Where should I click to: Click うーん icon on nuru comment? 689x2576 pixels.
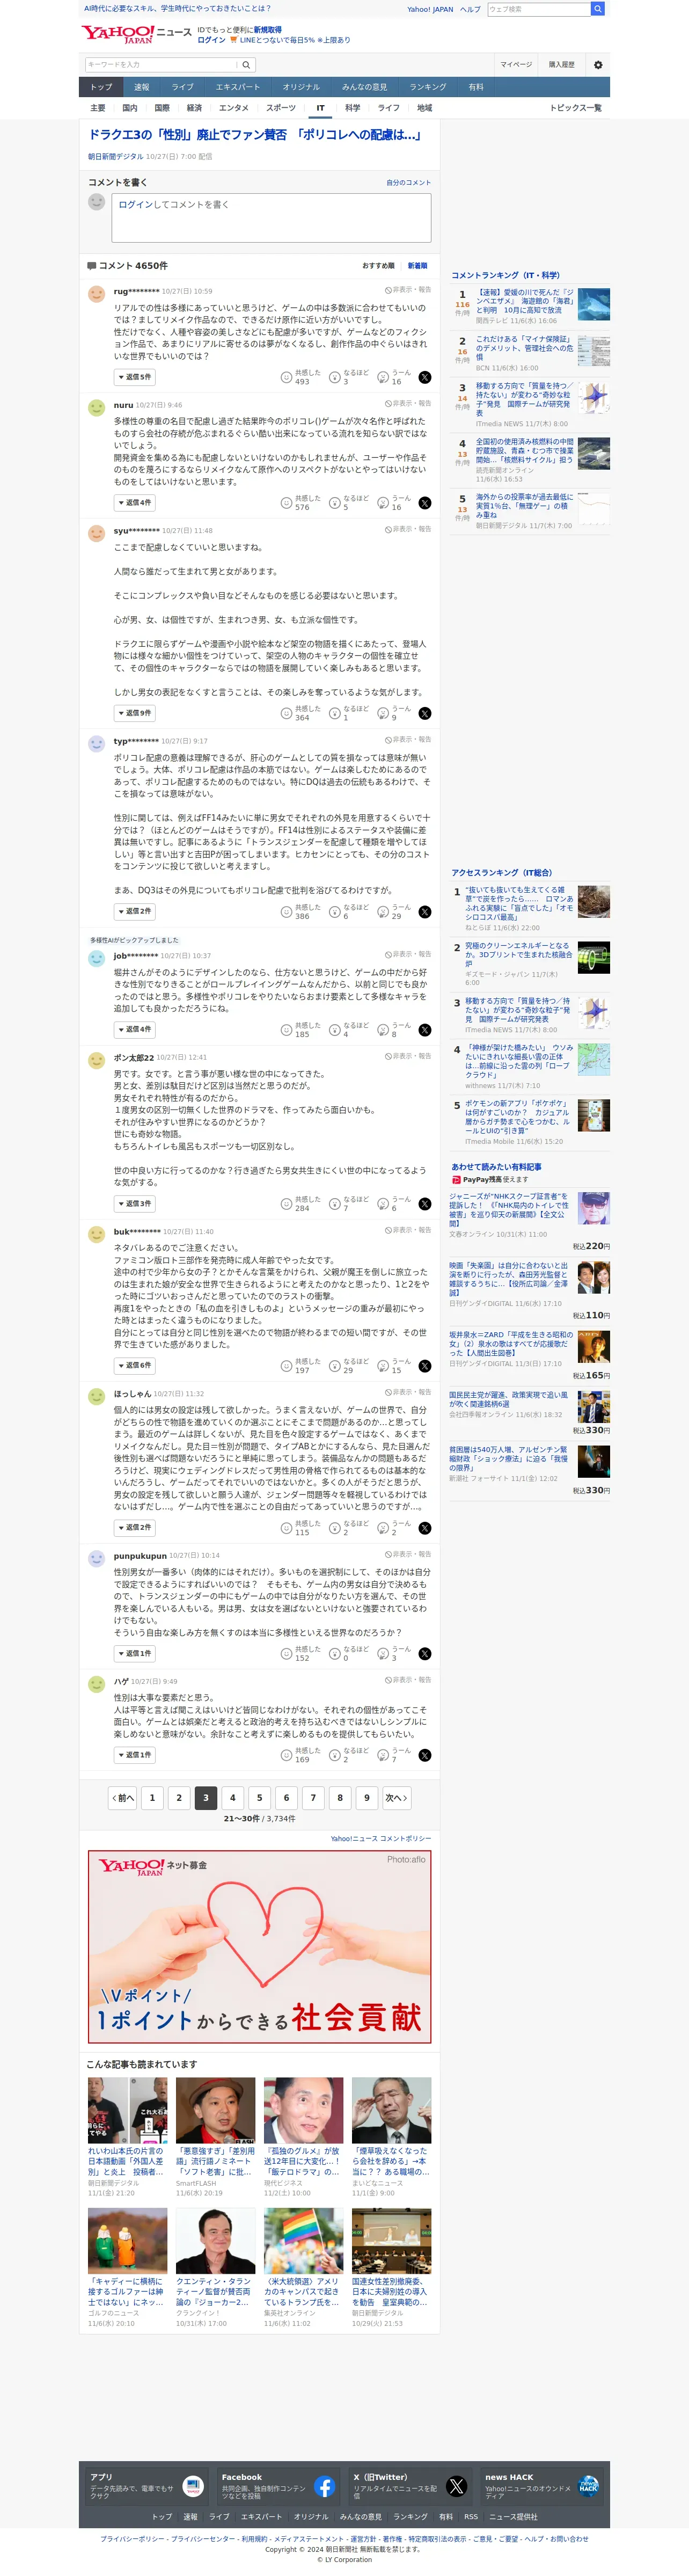383,503
